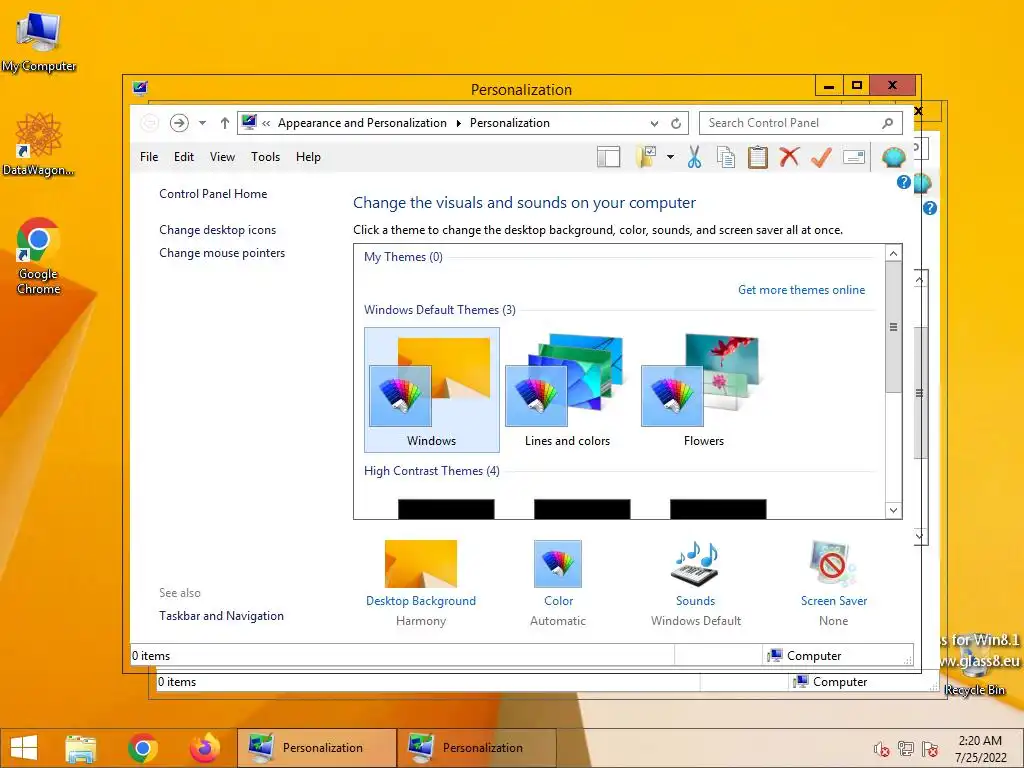Click the theme list scrollbar thumb

click(x=893, y=327)
